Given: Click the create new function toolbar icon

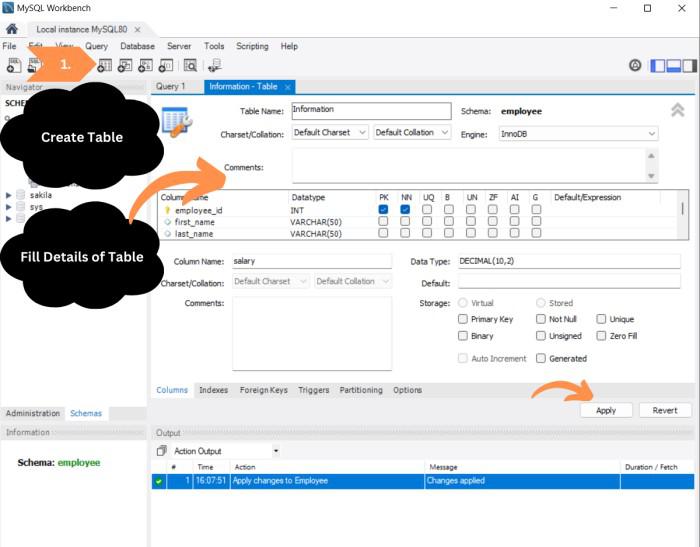Looking at the screenshot, I should coord(166,65).
